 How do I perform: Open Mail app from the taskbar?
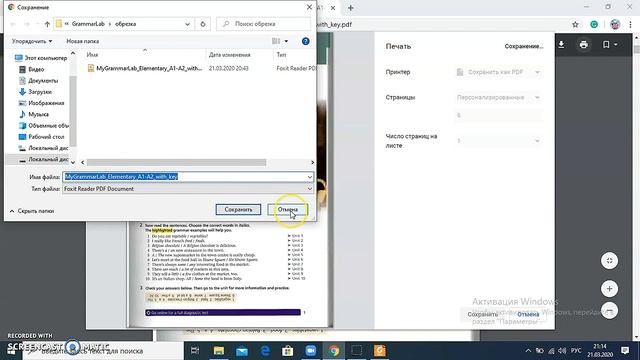pyautogui.click(x=242, y=351)
